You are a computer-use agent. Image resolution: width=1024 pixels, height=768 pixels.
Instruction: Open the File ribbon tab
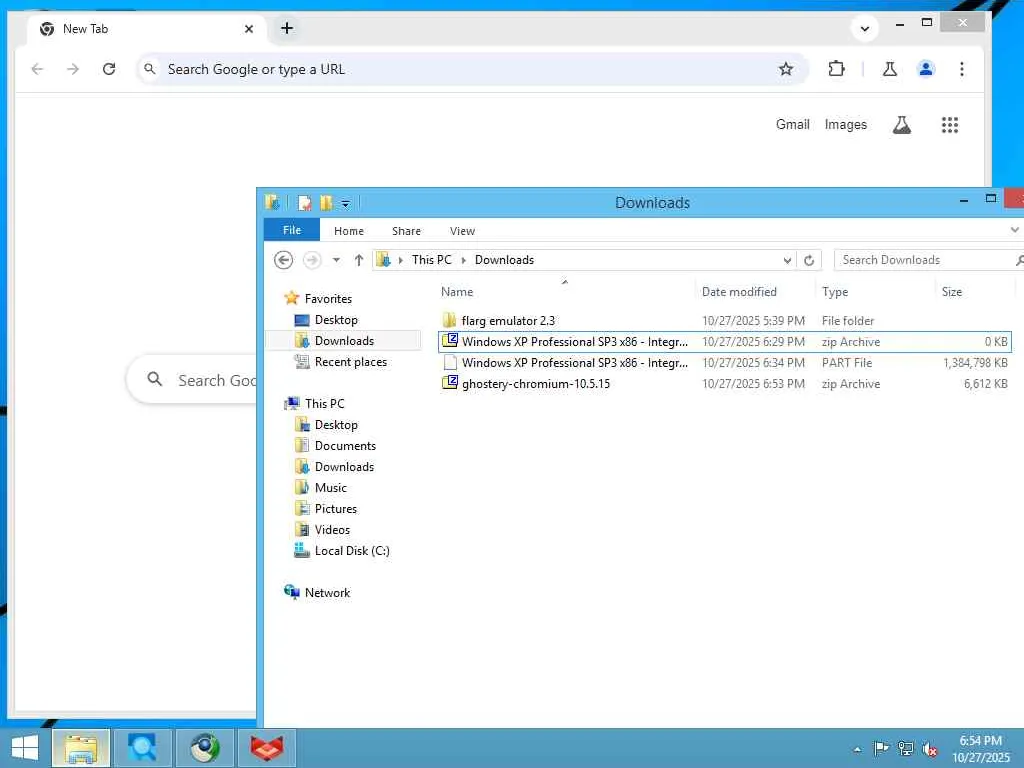pyautogui.click(x=292, y=230)
